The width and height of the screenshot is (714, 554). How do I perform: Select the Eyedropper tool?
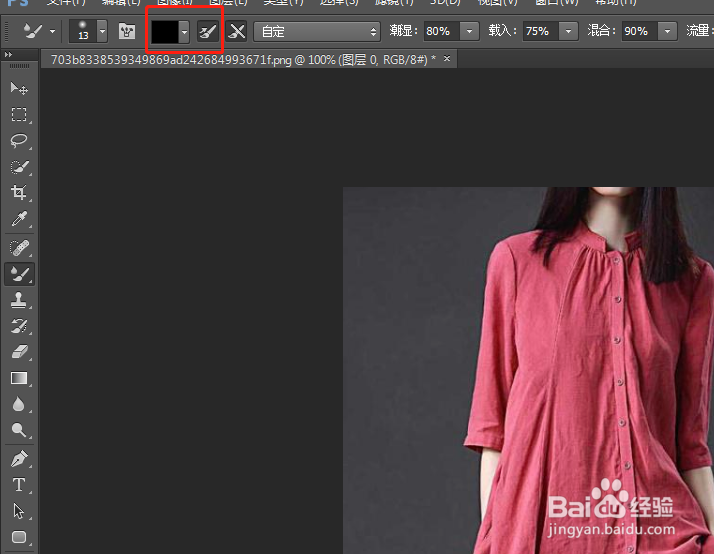click(x=19, y=219)
